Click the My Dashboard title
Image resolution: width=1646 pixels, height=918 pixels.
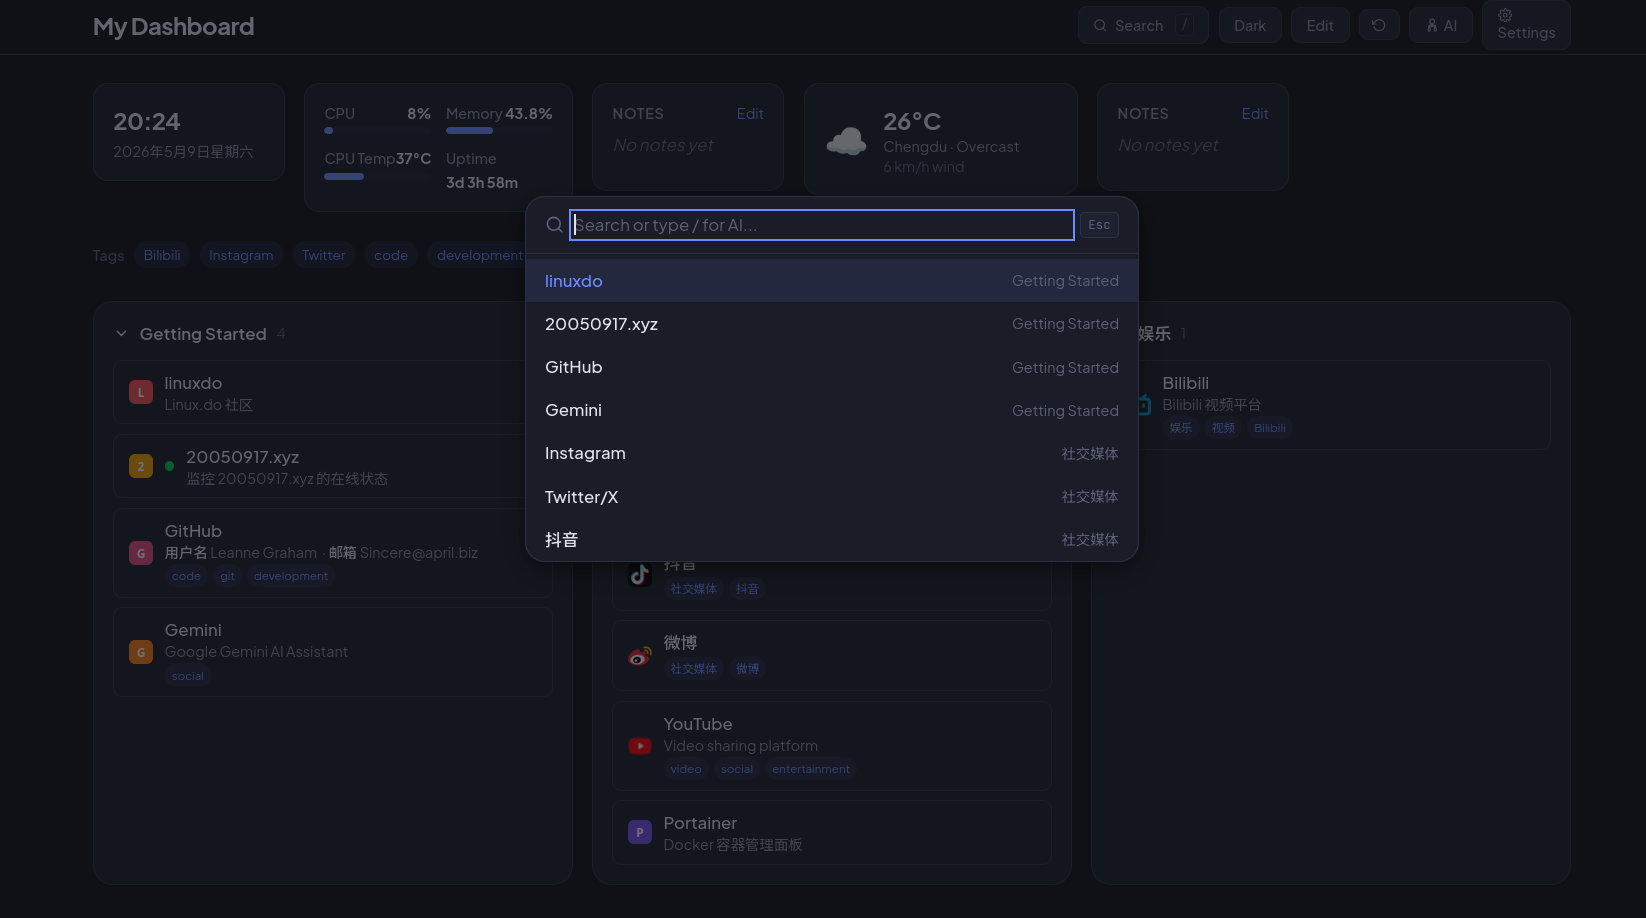coord(173,26)
